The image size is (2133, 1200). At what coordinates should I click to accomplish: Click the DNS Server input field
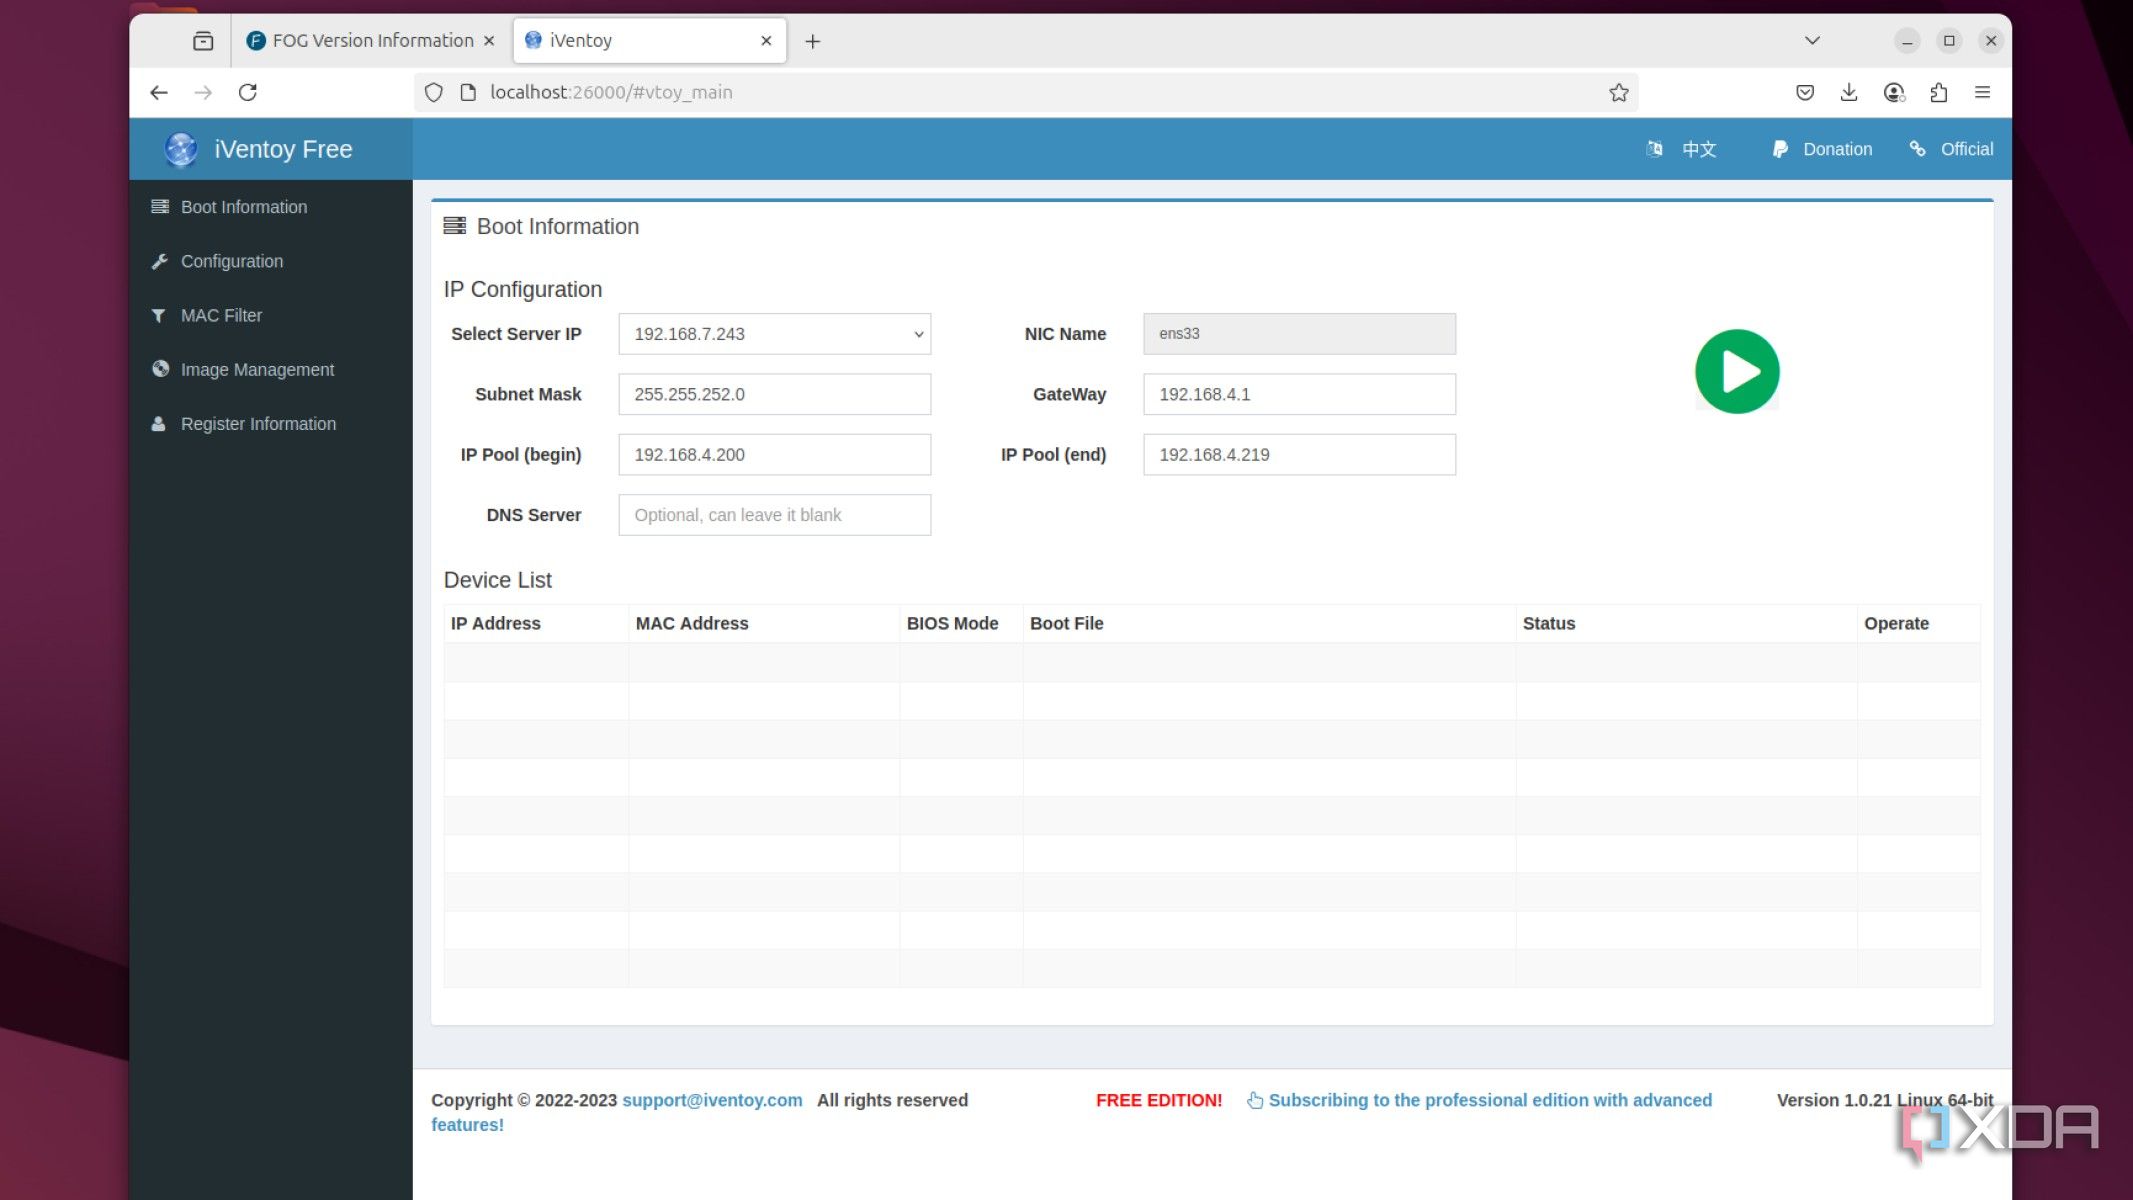click(774, 514)
